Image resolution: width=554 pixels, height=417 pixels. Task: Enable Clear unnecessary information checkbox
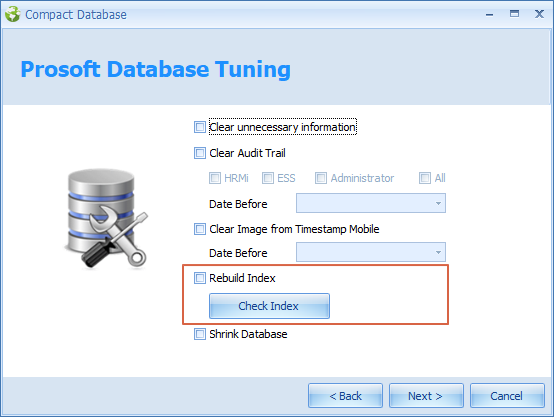tap(200, 127)
